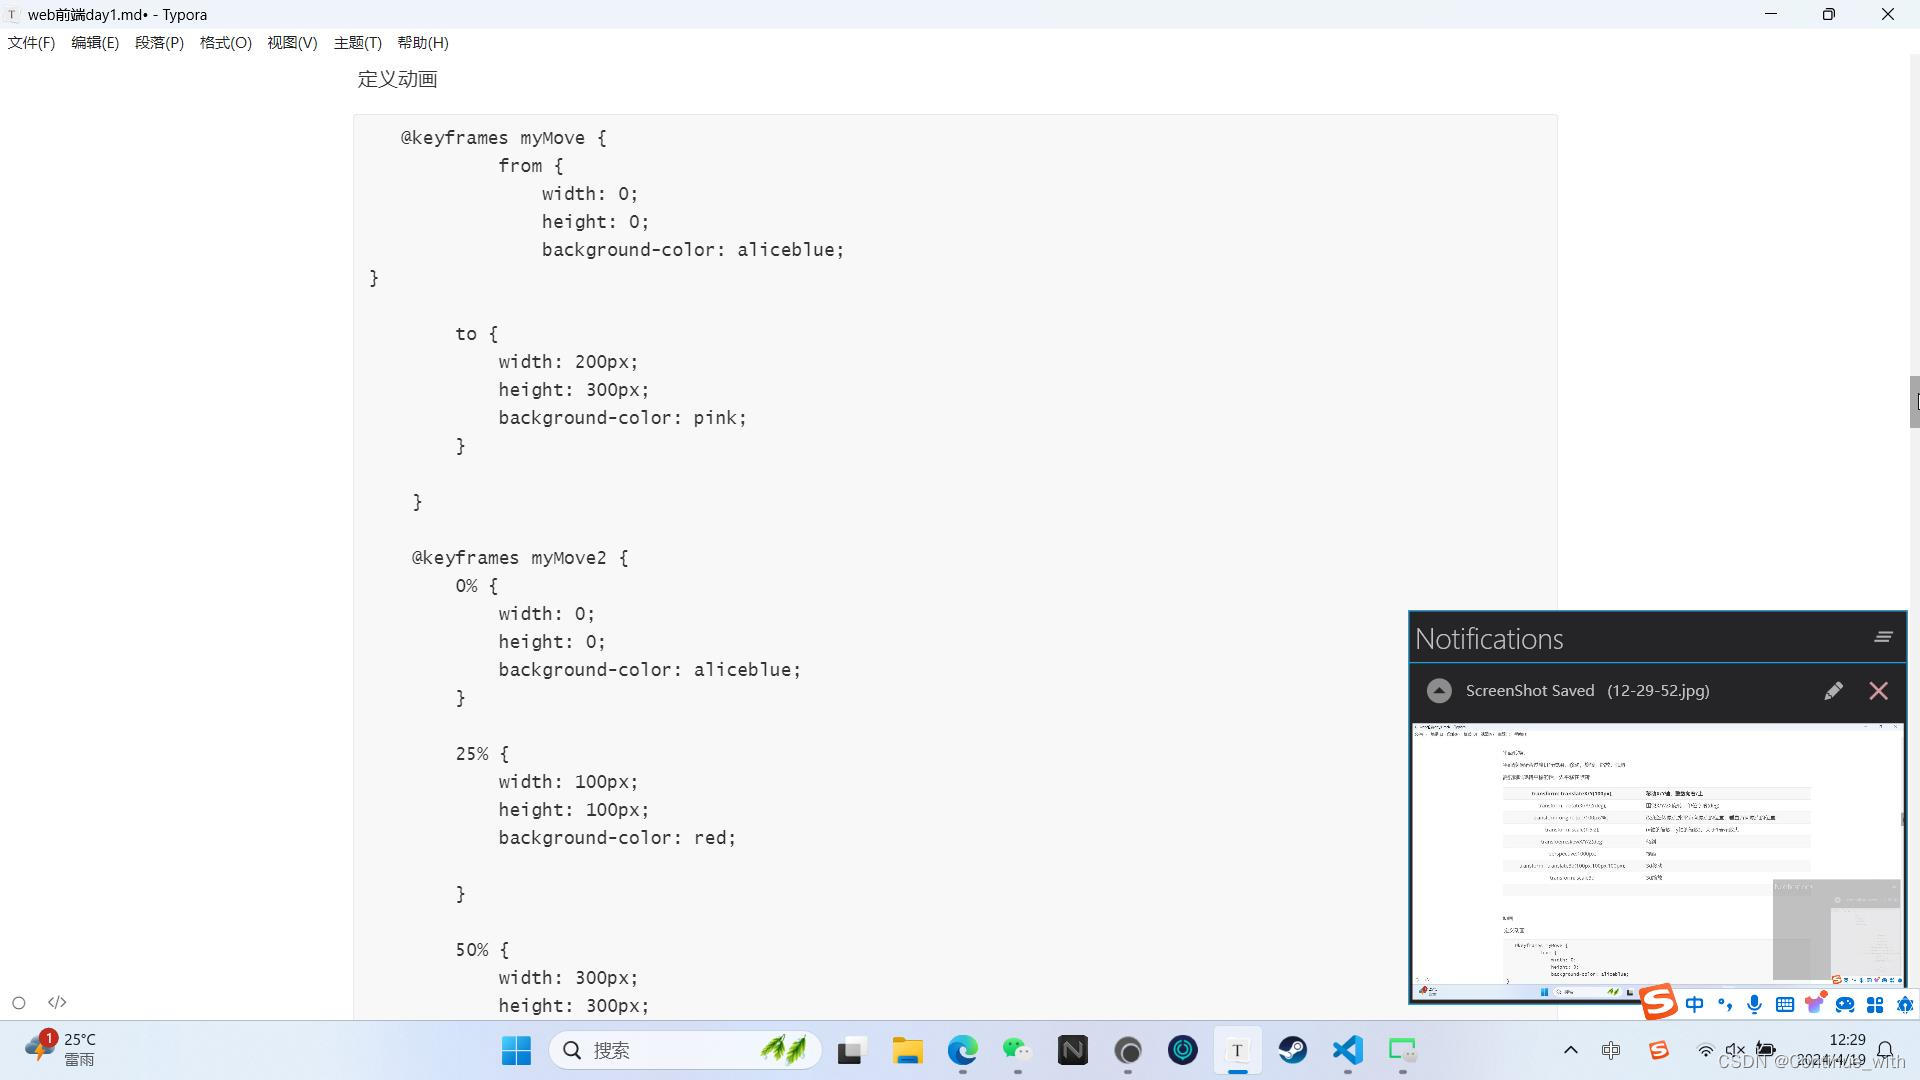Open the Sogou soft keyboard icon

(x=1784, y=1004)
